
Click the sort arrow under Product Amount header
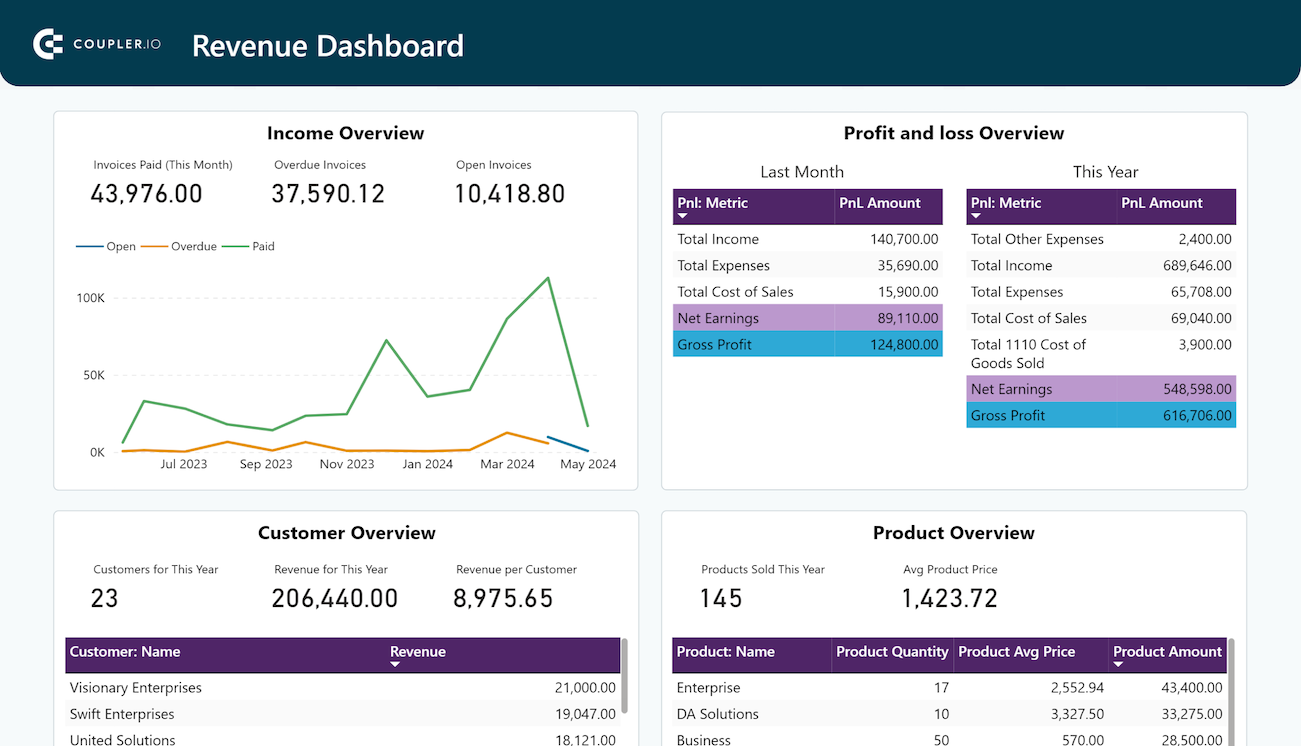1119,665
